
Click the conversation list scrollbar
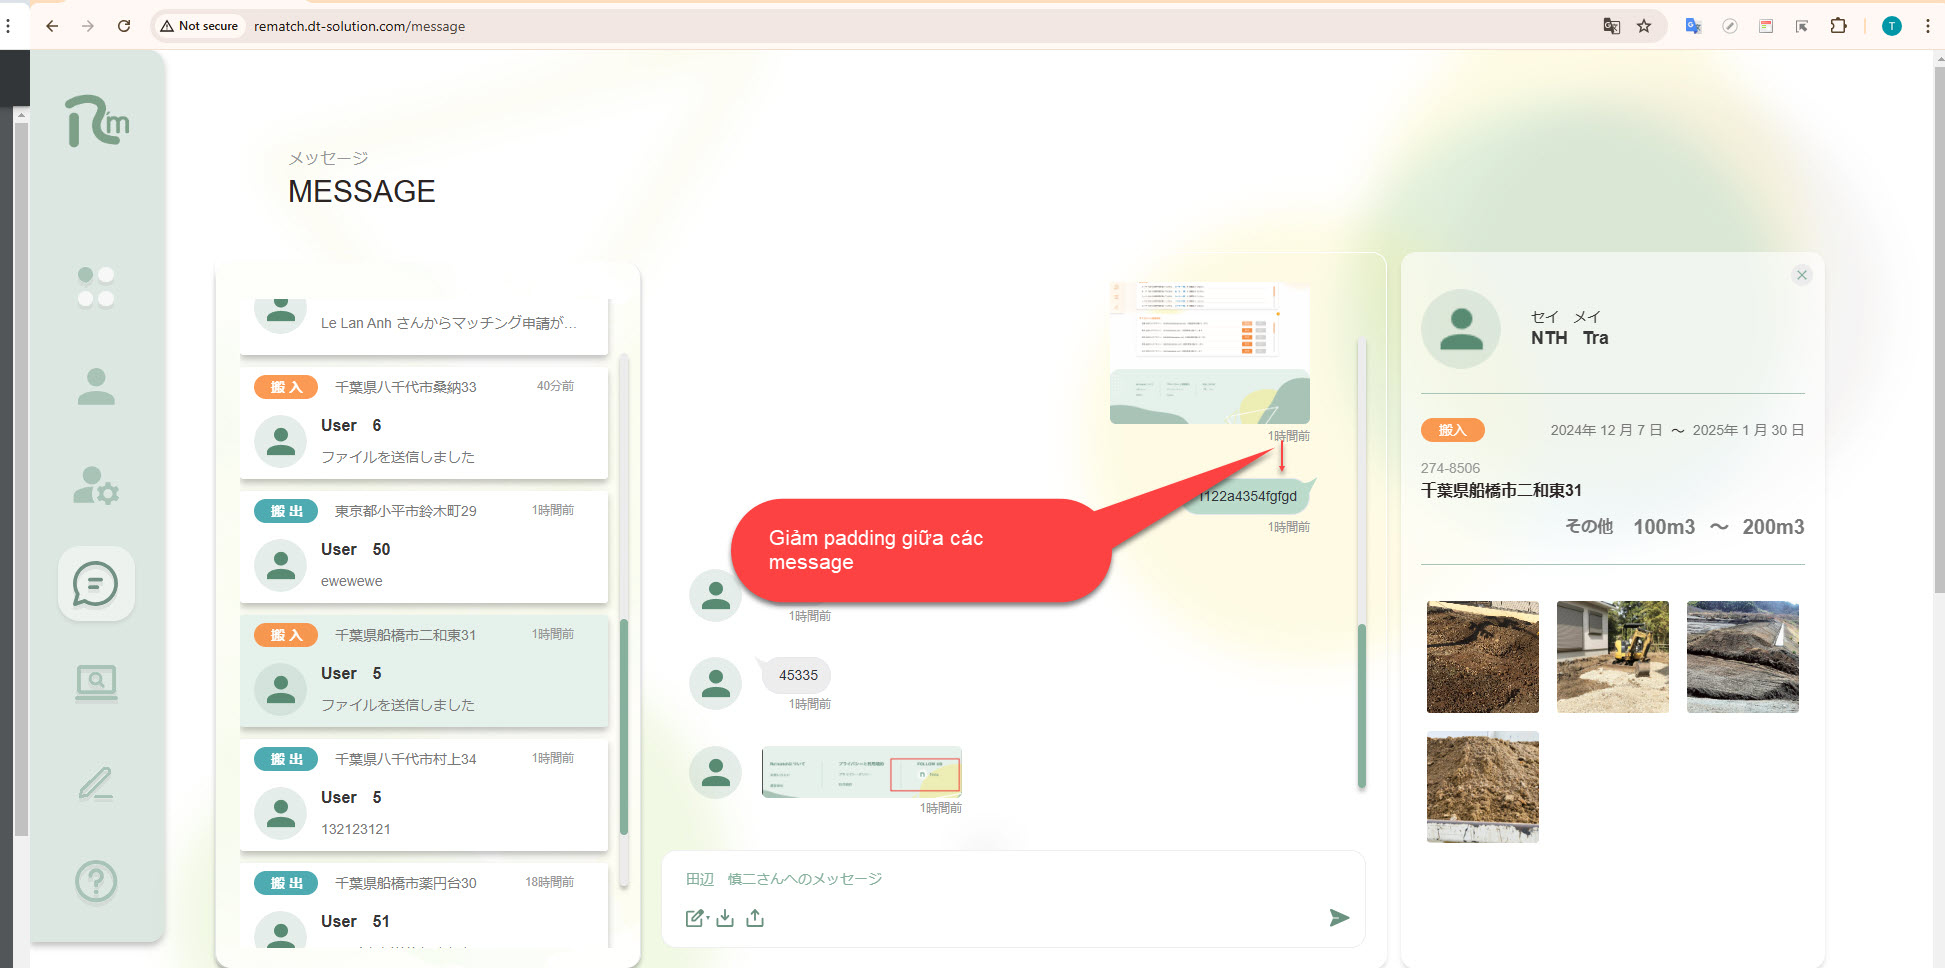(x=624, y=727)
